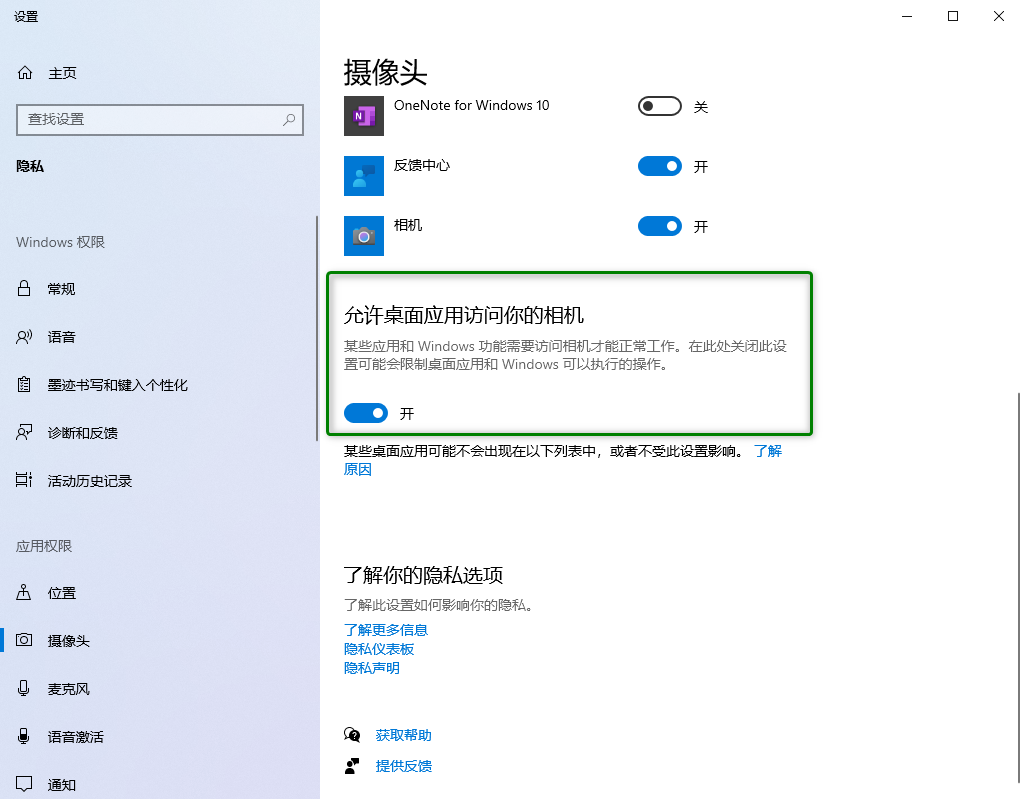Click the location pin icon for 位置
1022x799 pixels.
pyautogui.click(x=24, y=592)
